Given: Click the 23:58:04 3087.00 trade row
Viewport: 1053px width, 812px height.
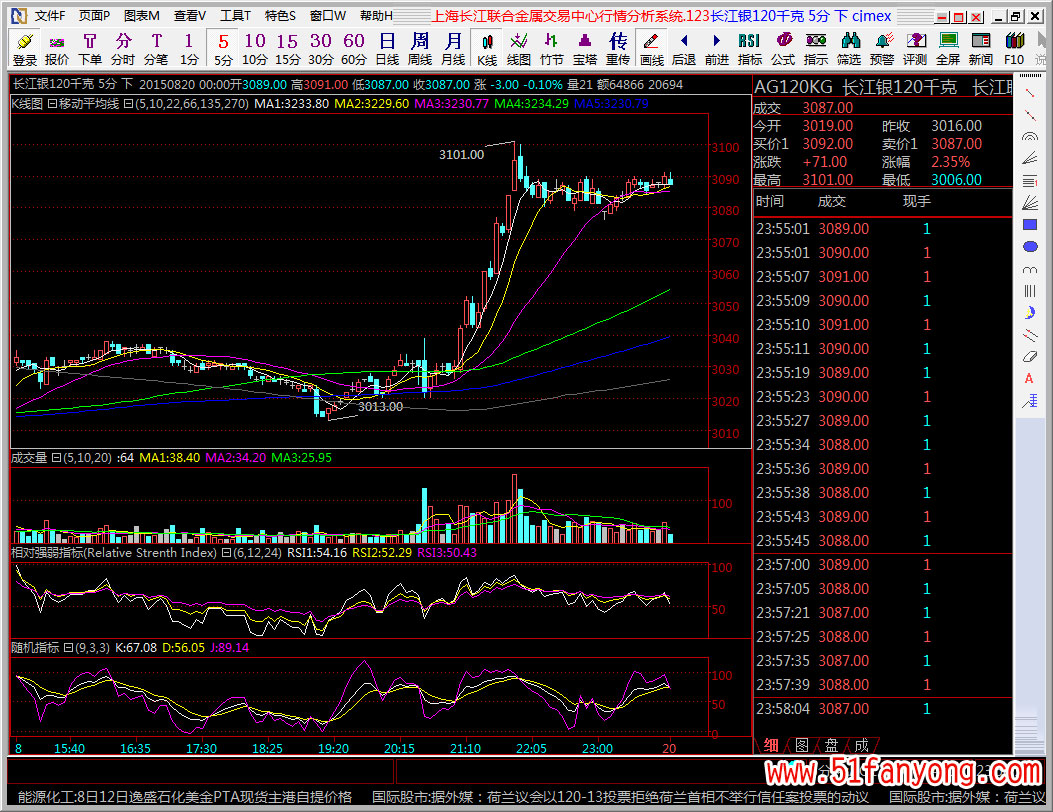Looking at the screenshot, I should pos(882,709).
